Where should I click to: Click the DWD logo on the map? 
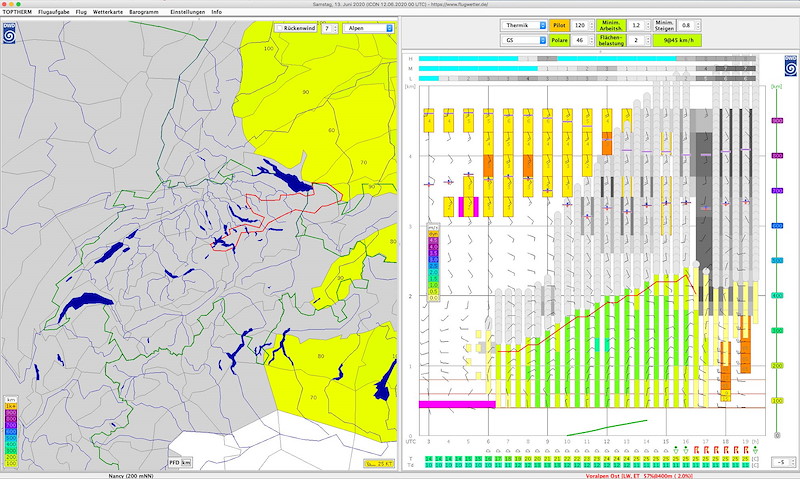point(9,33)
